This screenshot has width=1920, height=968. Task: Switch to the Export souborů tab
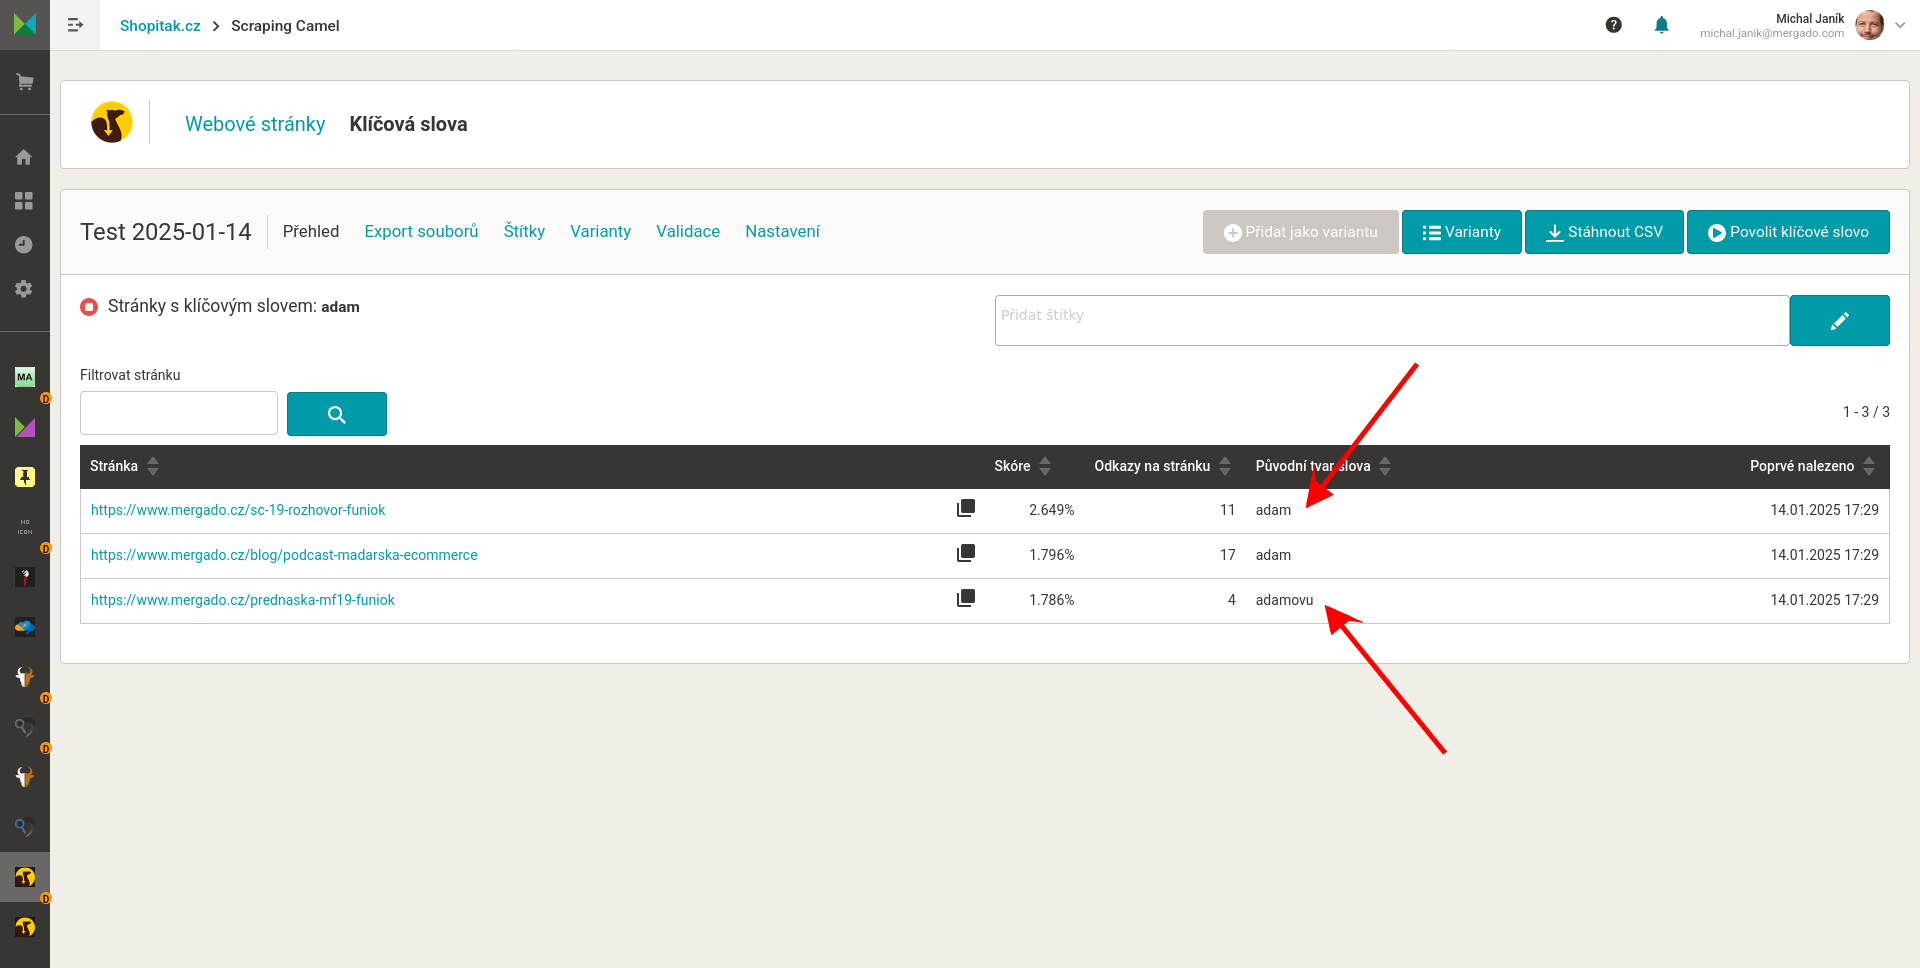pos(421,231)
